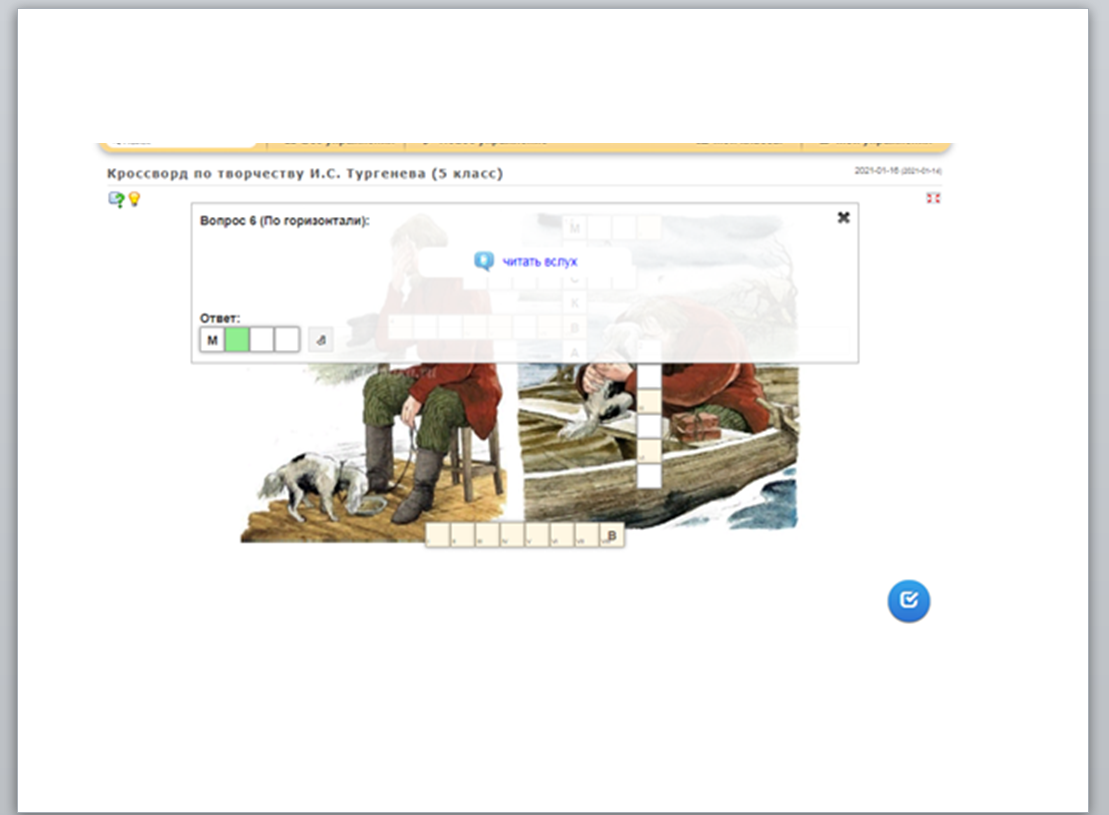This screenshot has height=815, width=1109.
Task: Click the right illustration of the wooden boat
Action: (720, 470)
